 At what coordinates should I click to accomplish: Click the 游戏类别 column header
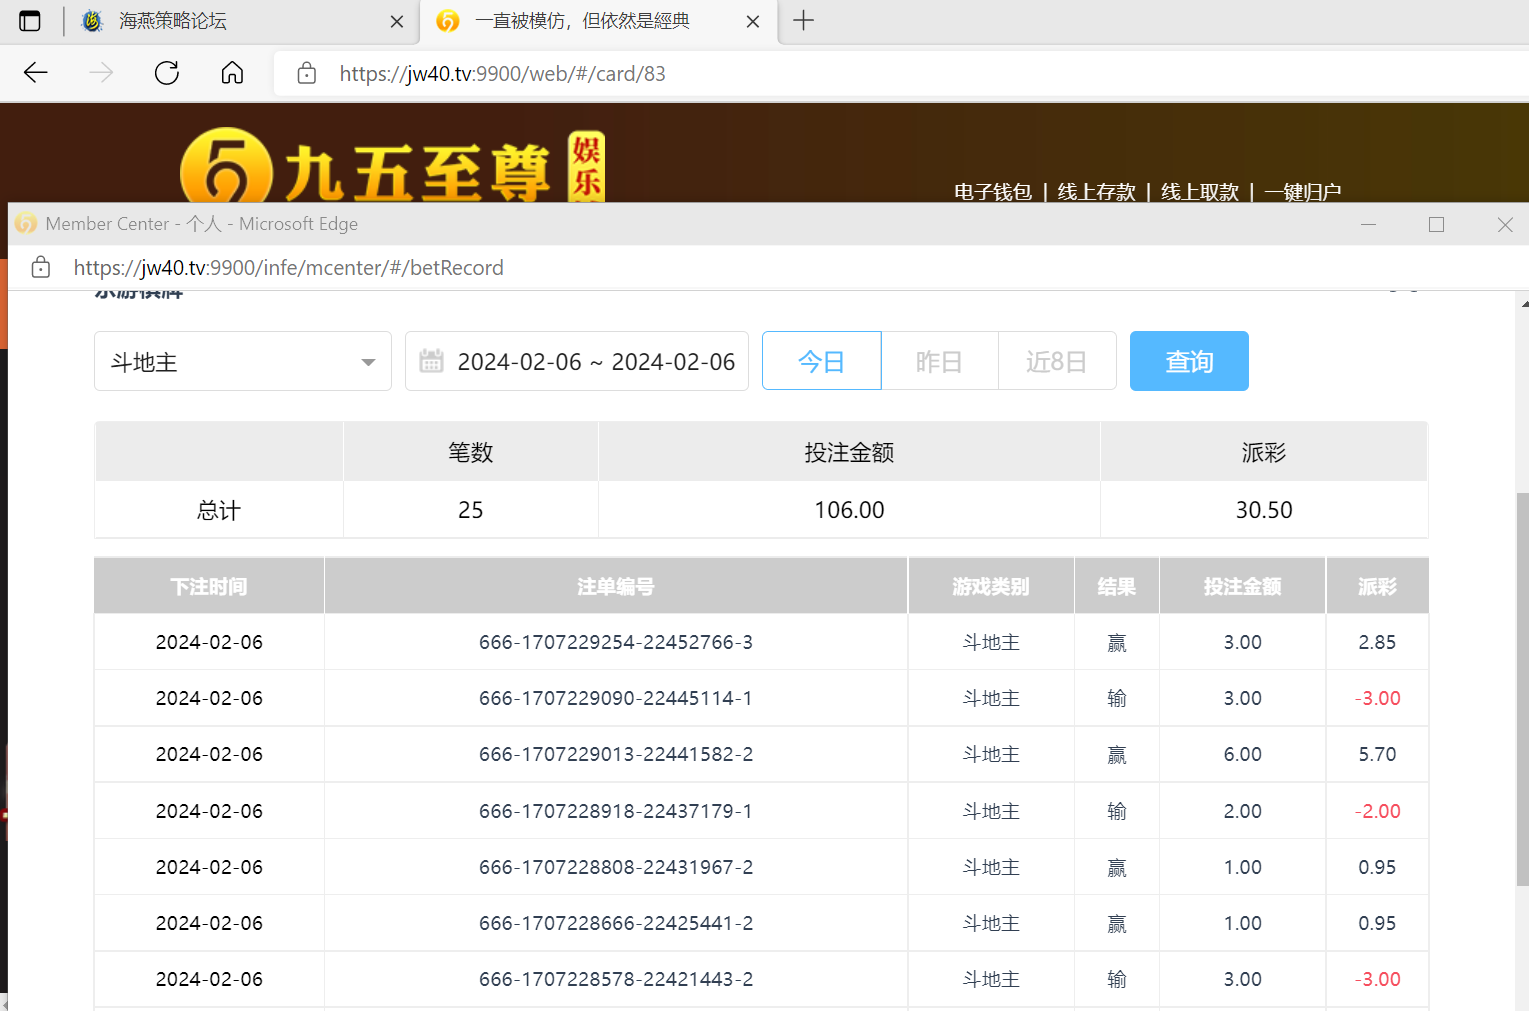(991, 586)
